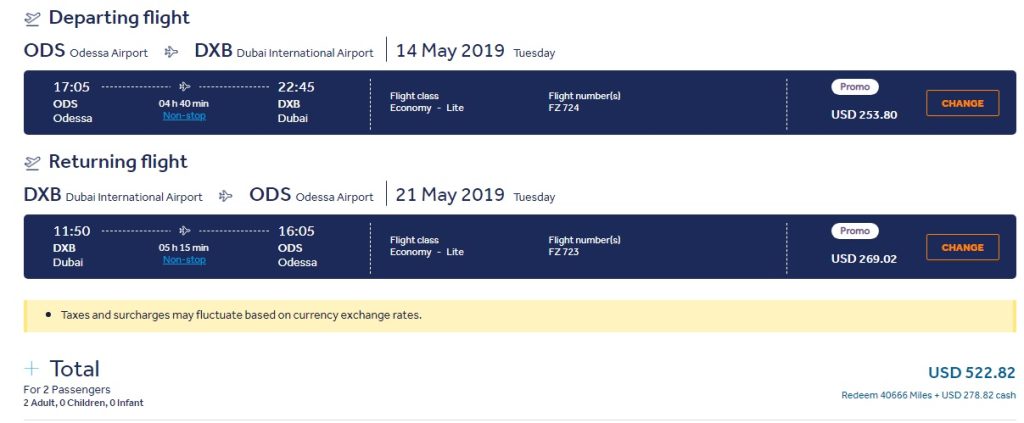The width and height of the screenshot is (1024, 423).
Task: Click the Promo badge on the departing flight
Action: pos(854,87)
